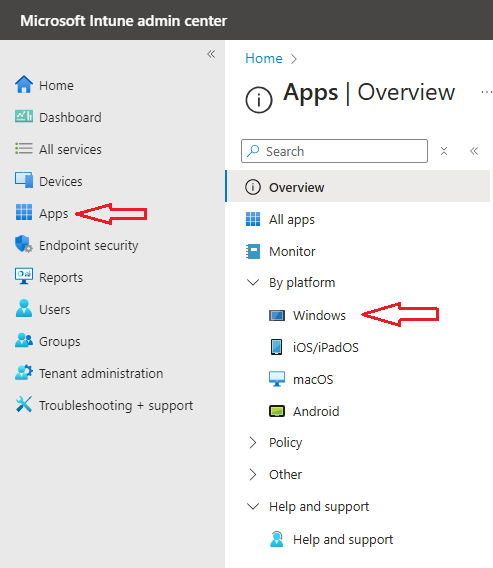Expand the Policy section
This screenshot has width=493, height=568.
click(x=253, y=442)
